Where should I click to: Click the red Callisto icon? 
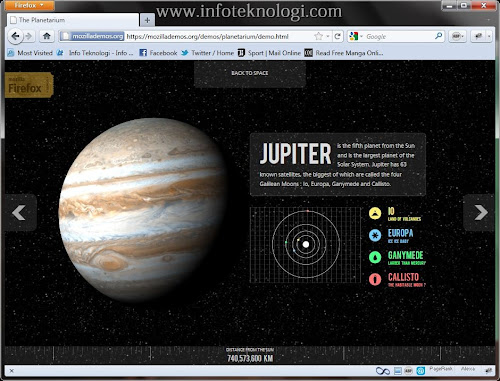pos(375,279)
